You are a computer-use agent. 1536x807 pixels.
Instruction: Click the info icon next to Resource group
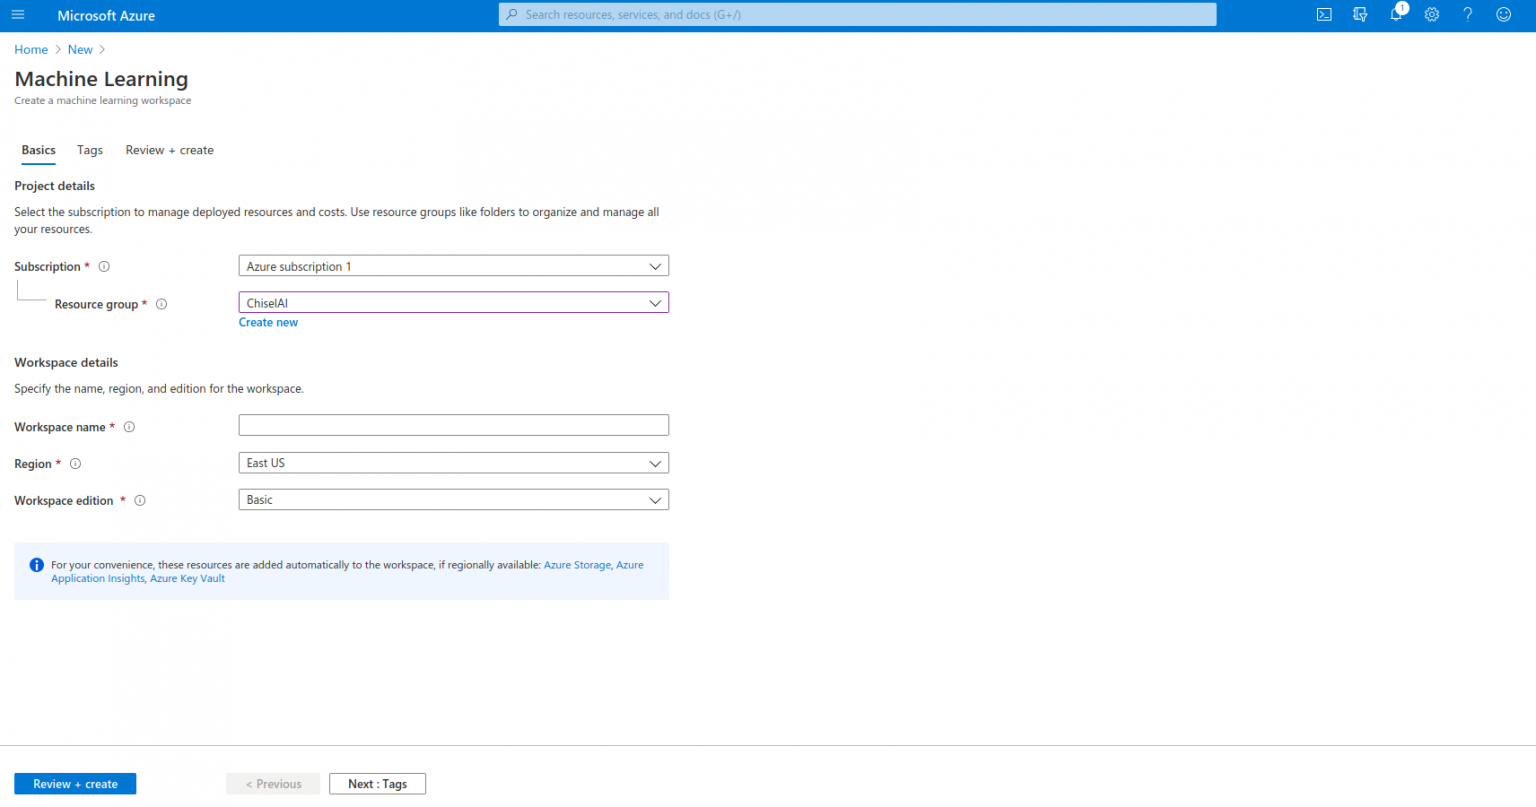tap(161, 304)
